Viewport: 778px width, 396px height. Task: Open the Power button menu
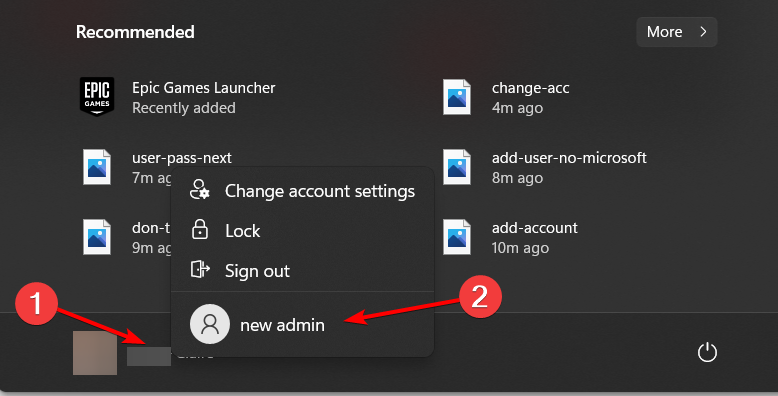click(707, 353)
